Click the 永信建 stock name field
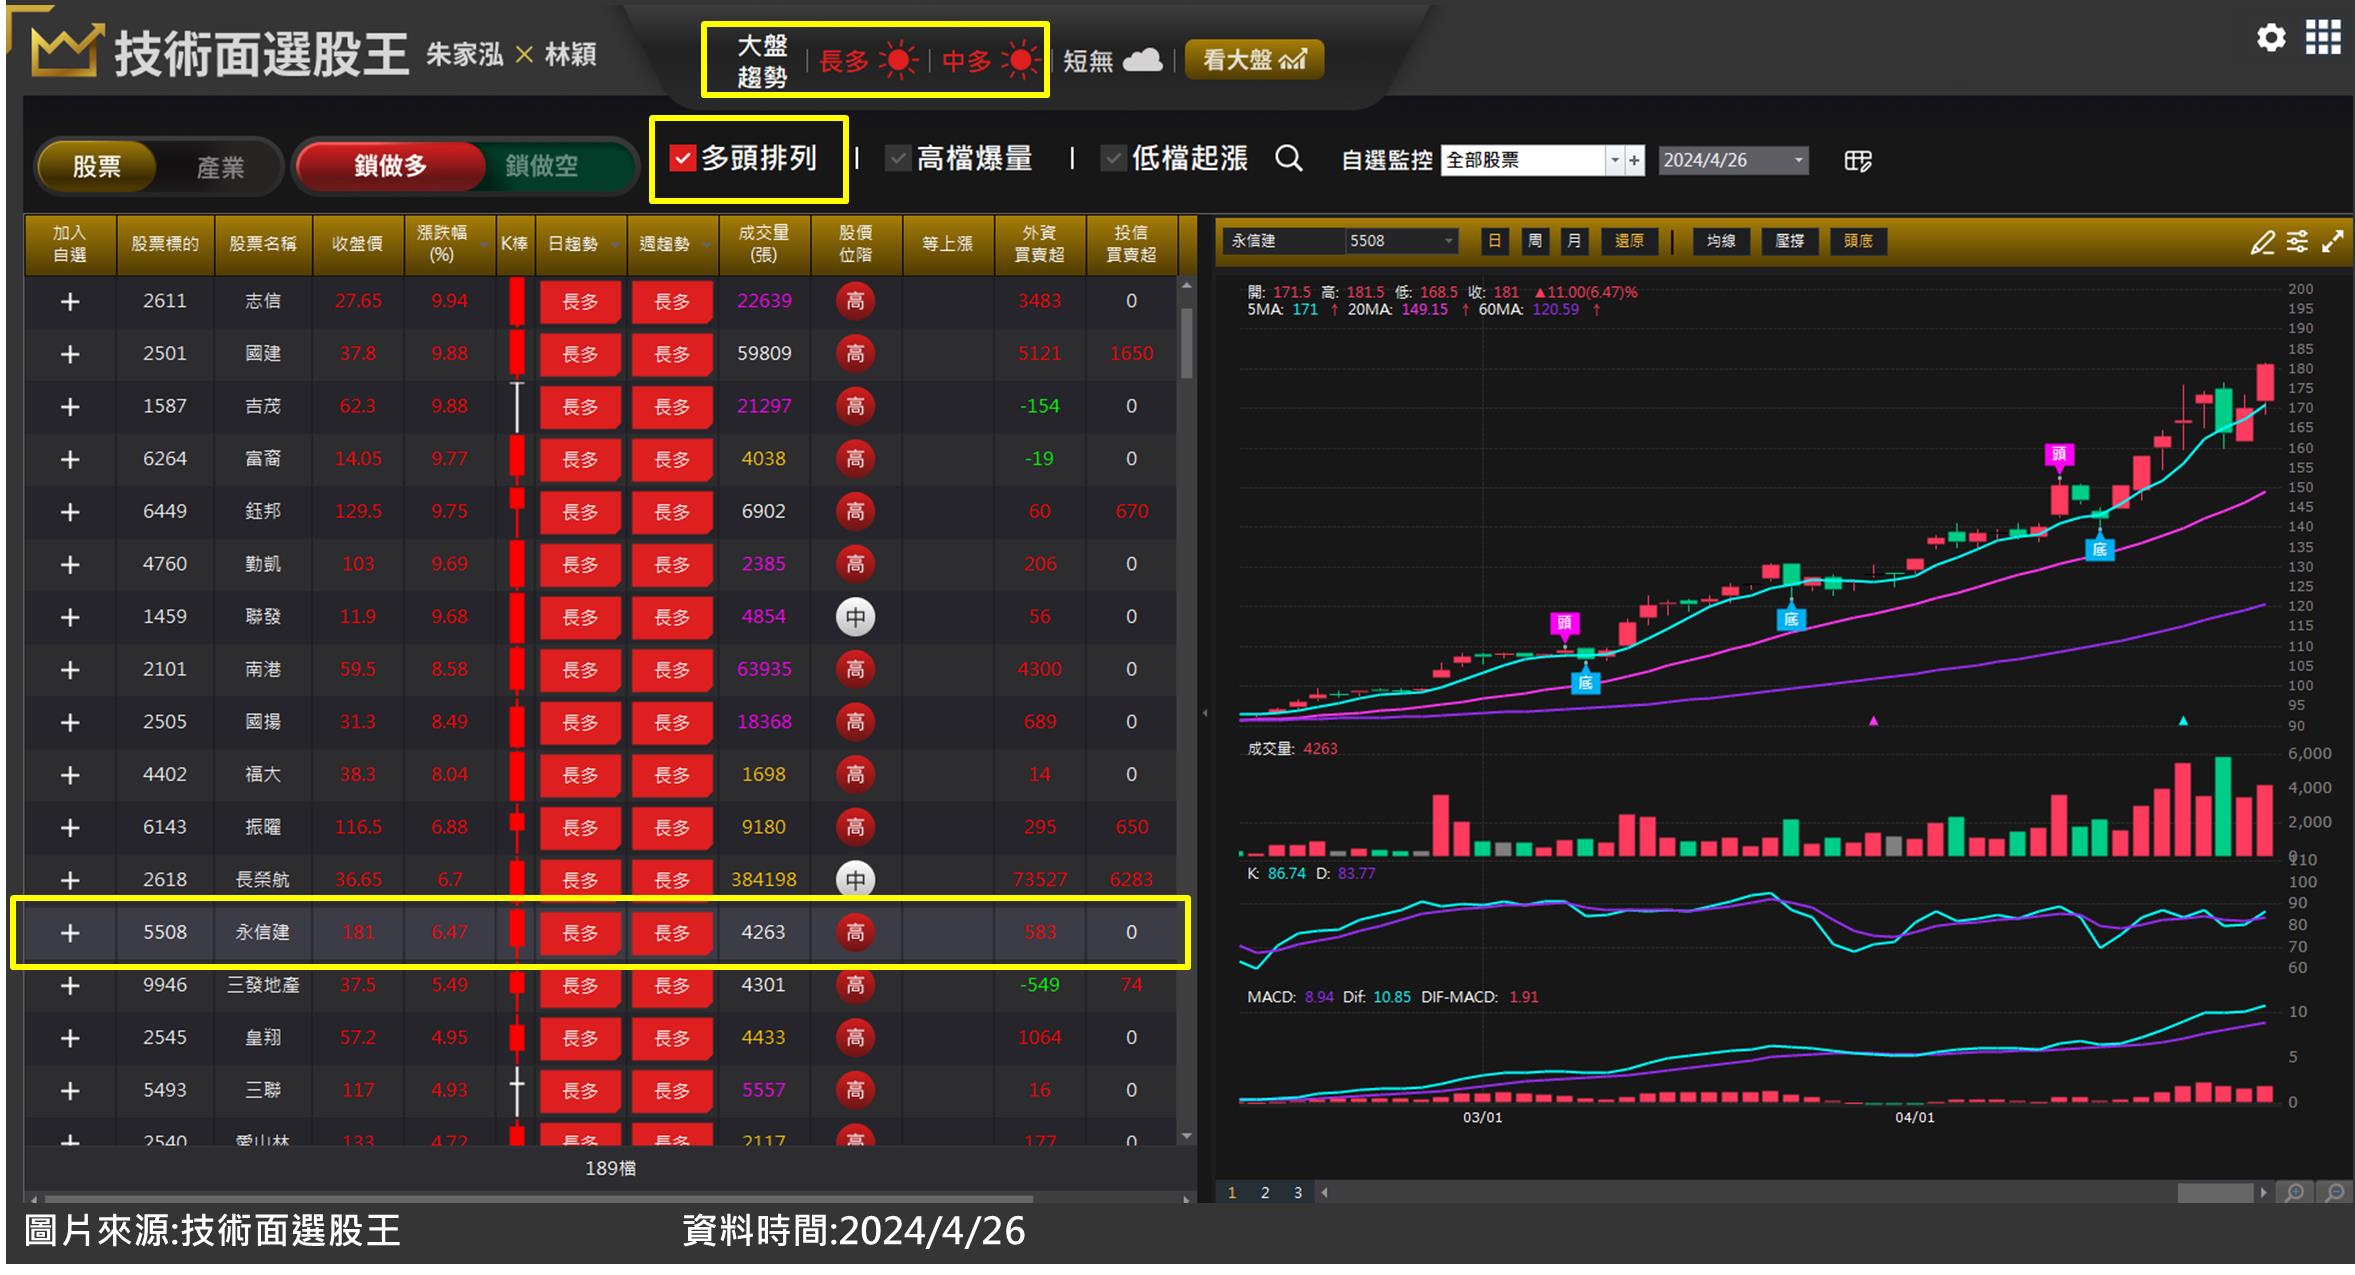This screenshot has height=1275, width=2355. pos(1284,241)
